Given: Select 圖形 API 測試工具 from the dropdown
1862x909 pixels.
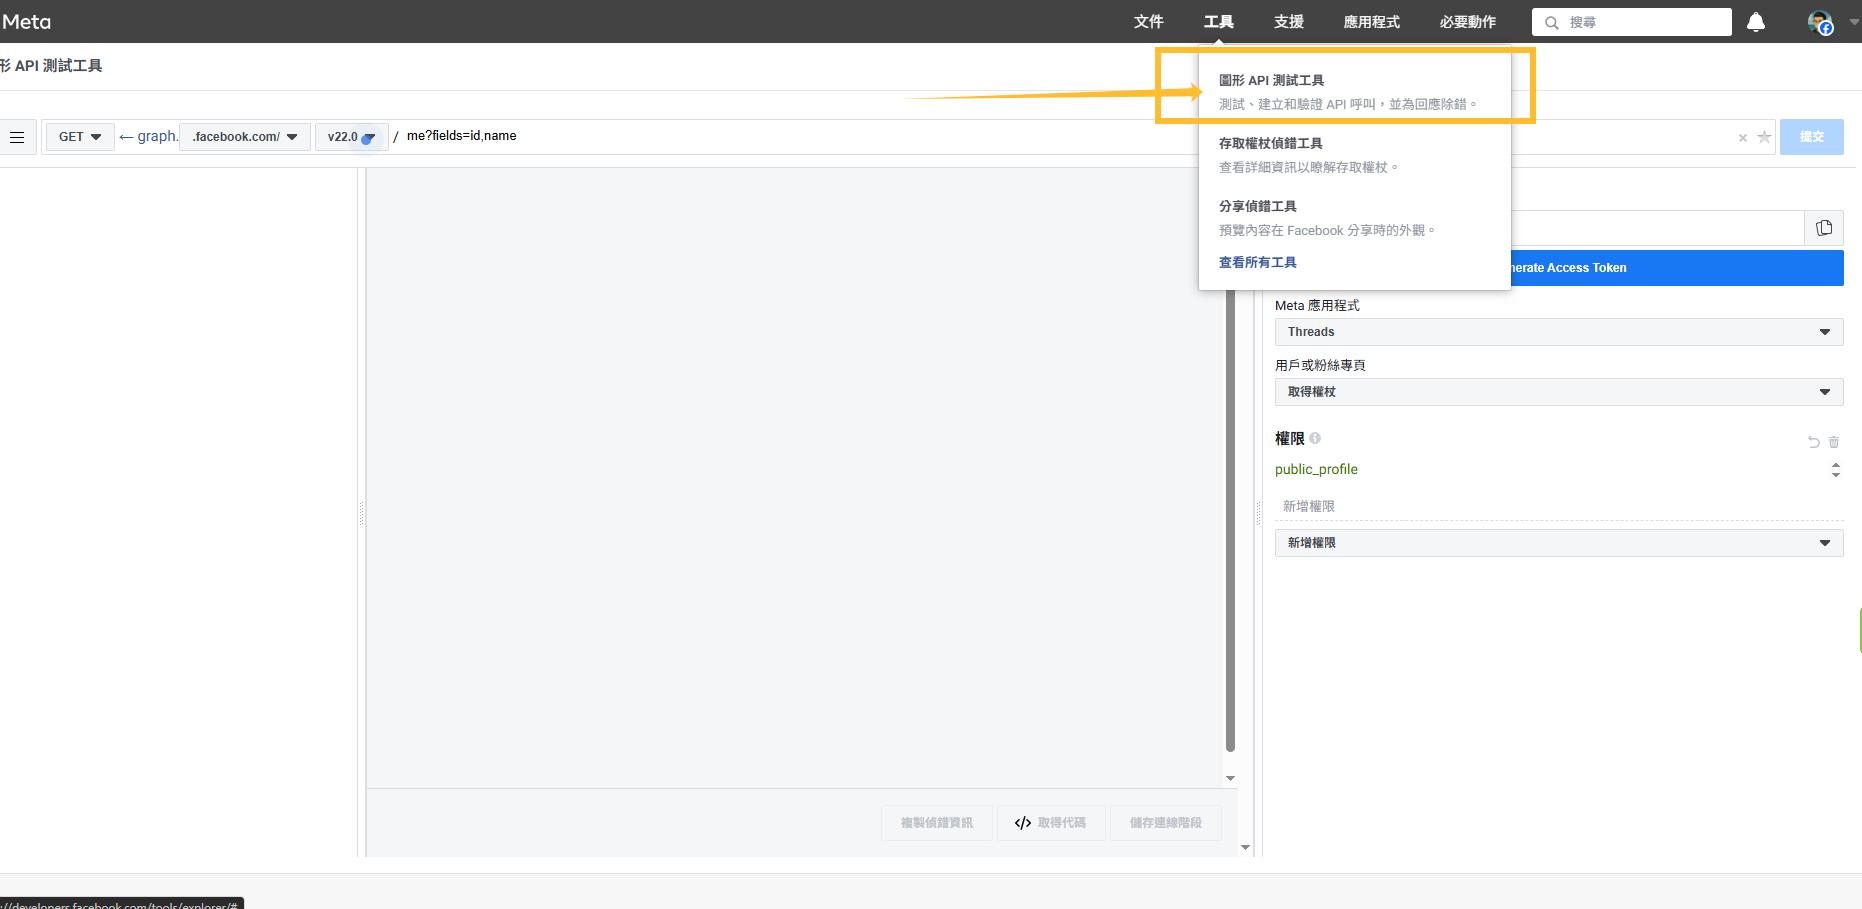Looking at the screenshot, I should pos(1354,91).
